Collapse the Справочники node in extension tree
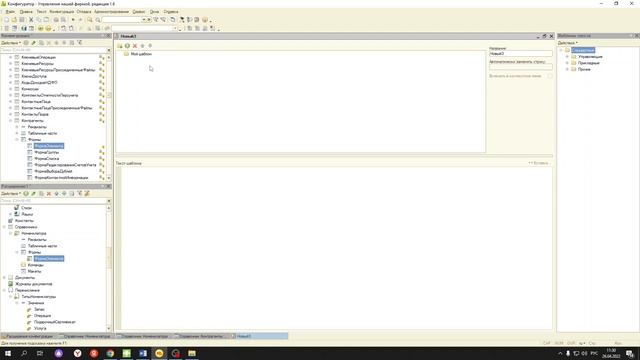640x360 pixels. 4,227
